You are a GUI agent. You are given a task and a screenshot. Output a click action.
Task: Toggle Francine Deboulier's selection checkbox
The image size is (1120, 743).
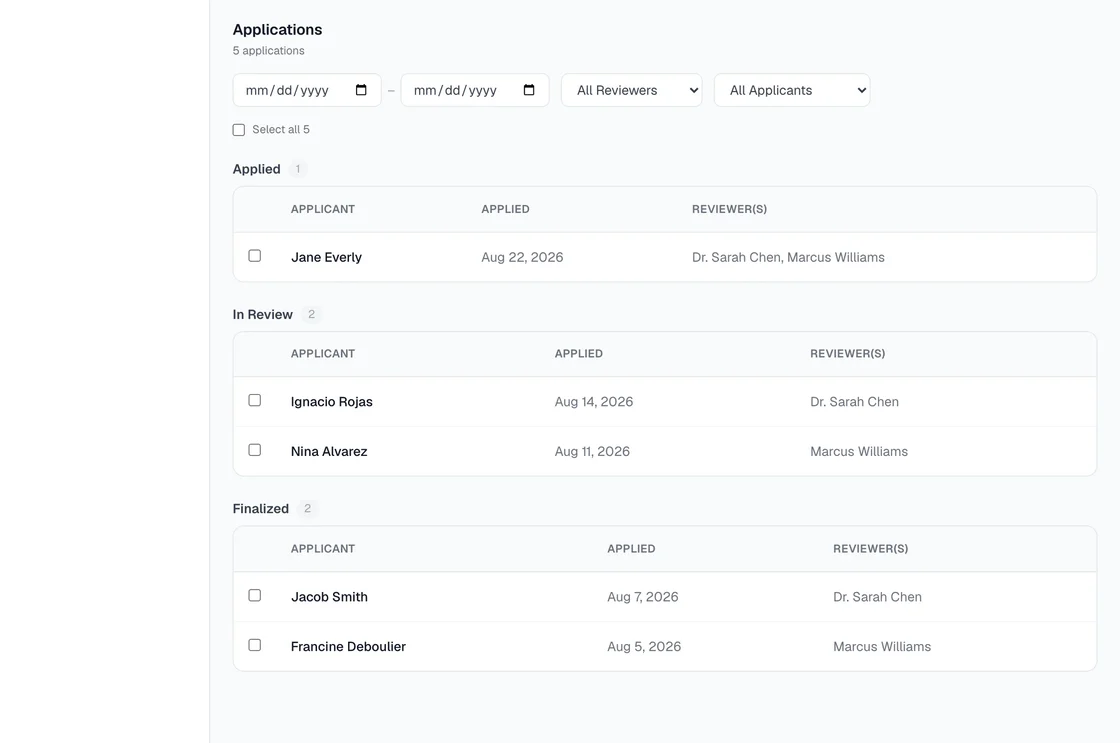(254, 645)
